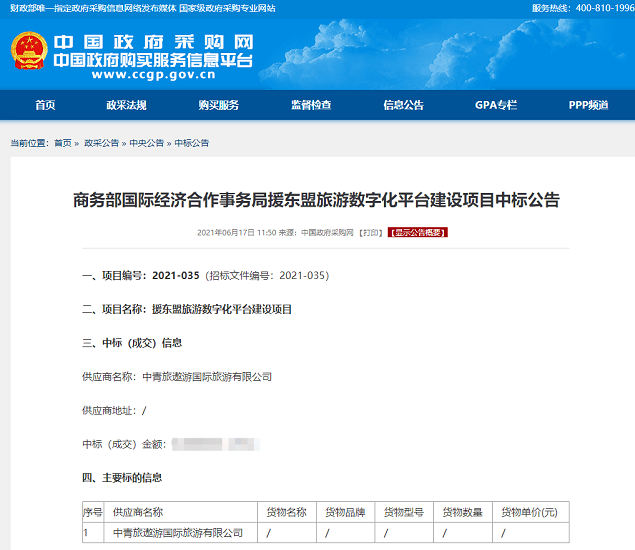Viewport: 635px width, 550px height.
Task: Open the GPA专栏 navigation tab
Action: tap(496, 105)
